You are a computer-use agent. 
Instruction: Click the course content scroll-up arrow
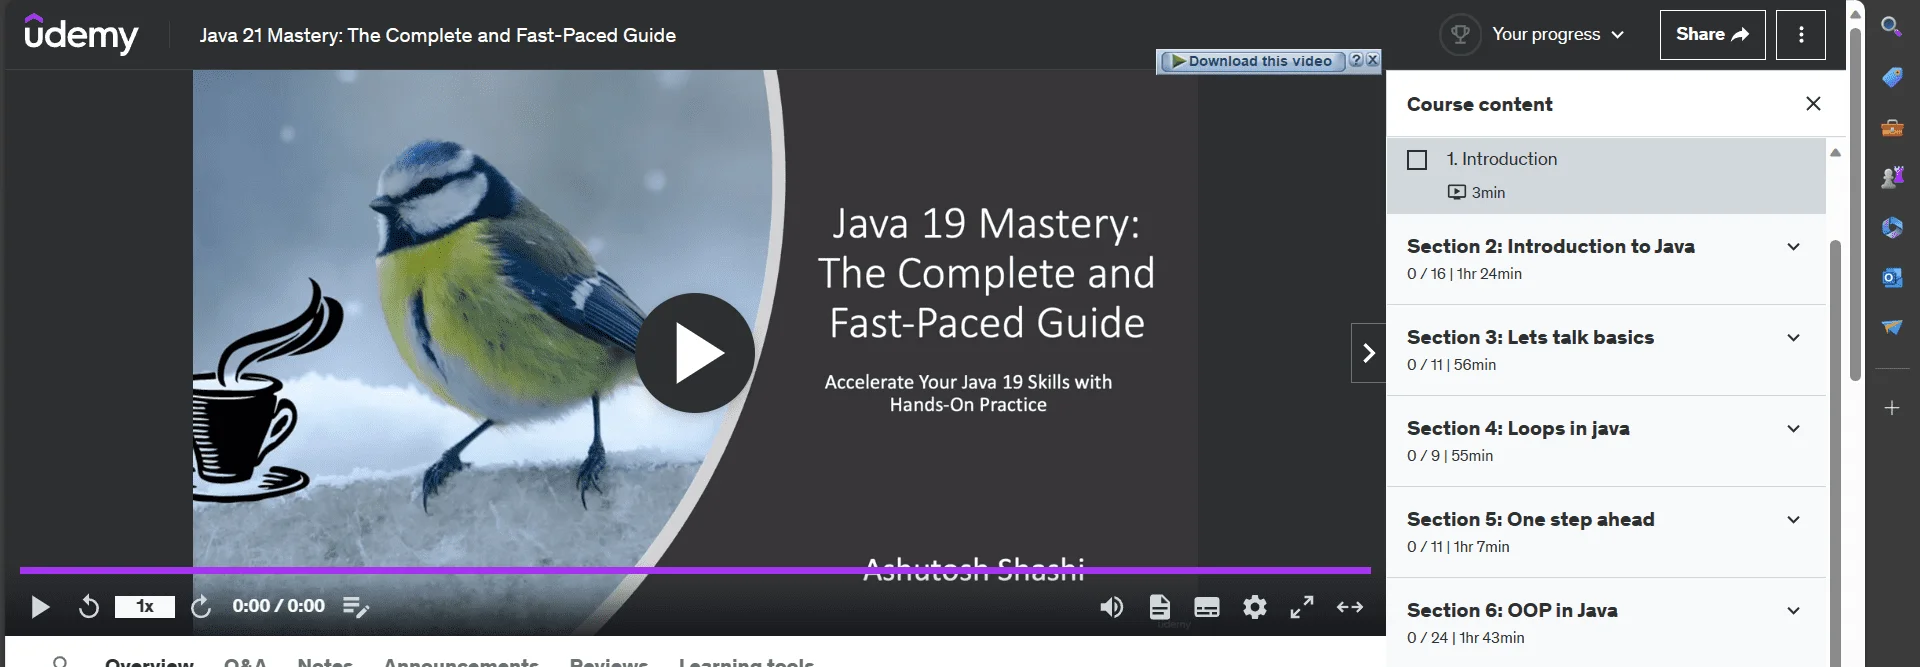(x=1835, y=152)
